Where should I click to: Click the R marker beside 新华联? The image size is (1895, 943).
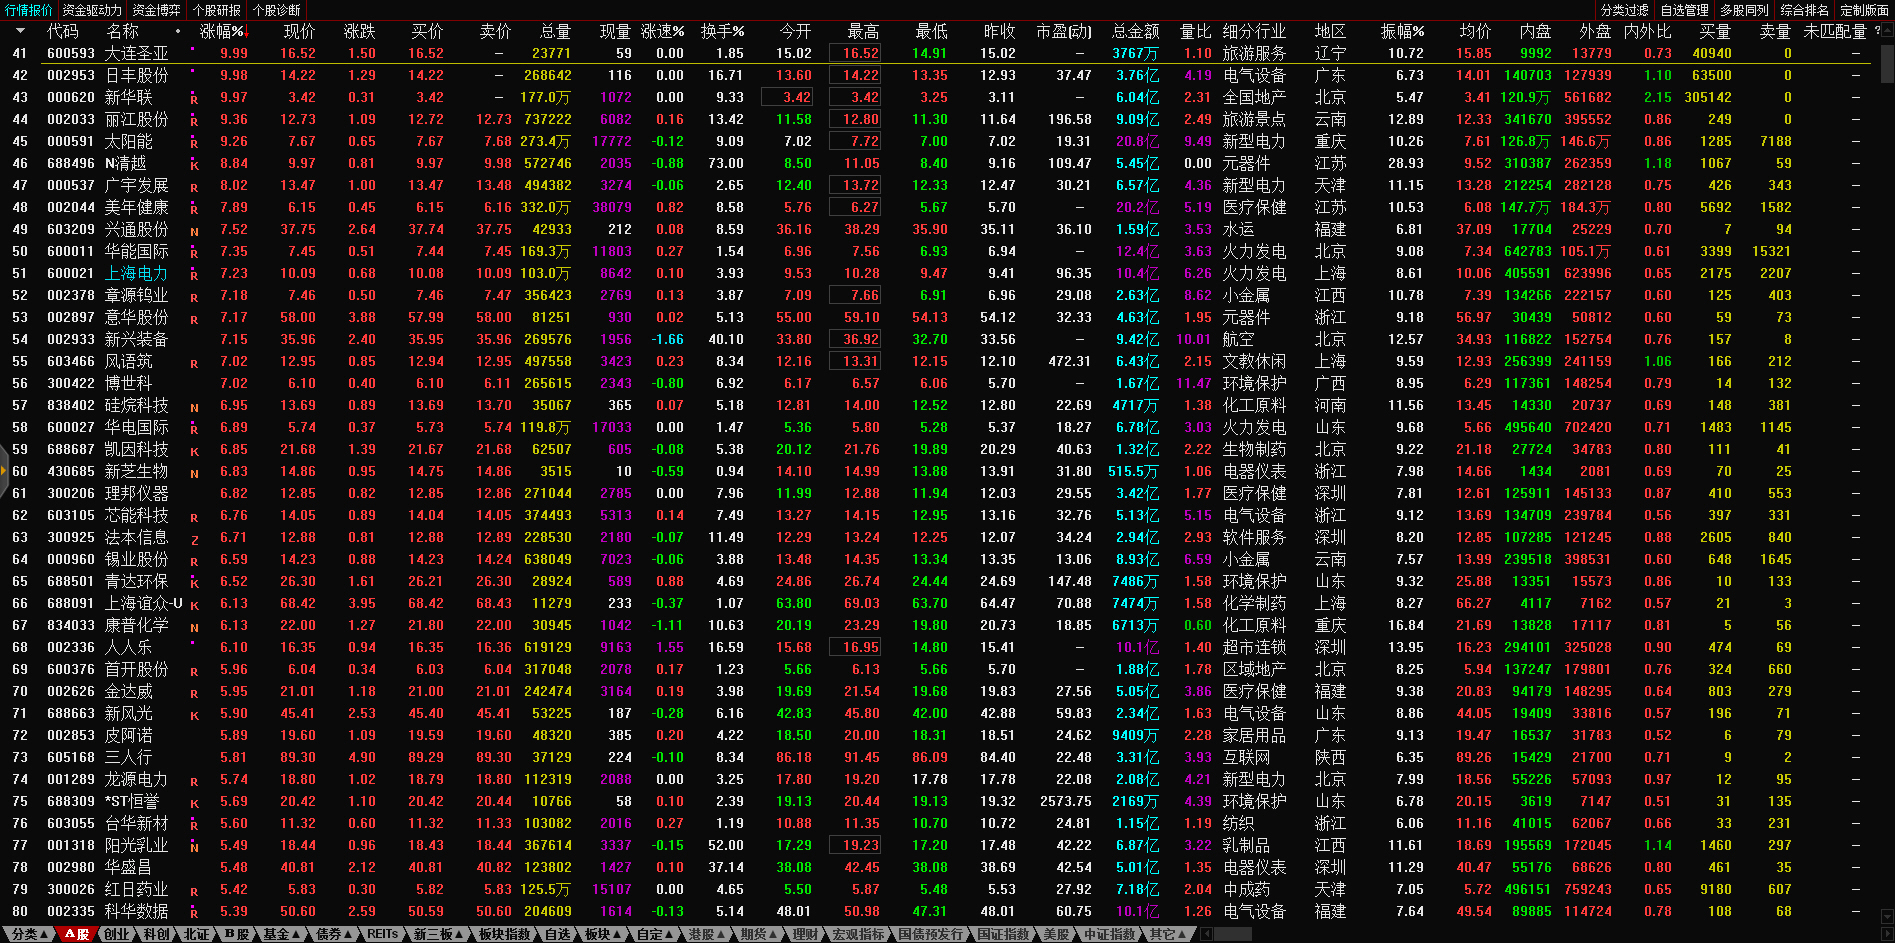[x=194, y=99]
